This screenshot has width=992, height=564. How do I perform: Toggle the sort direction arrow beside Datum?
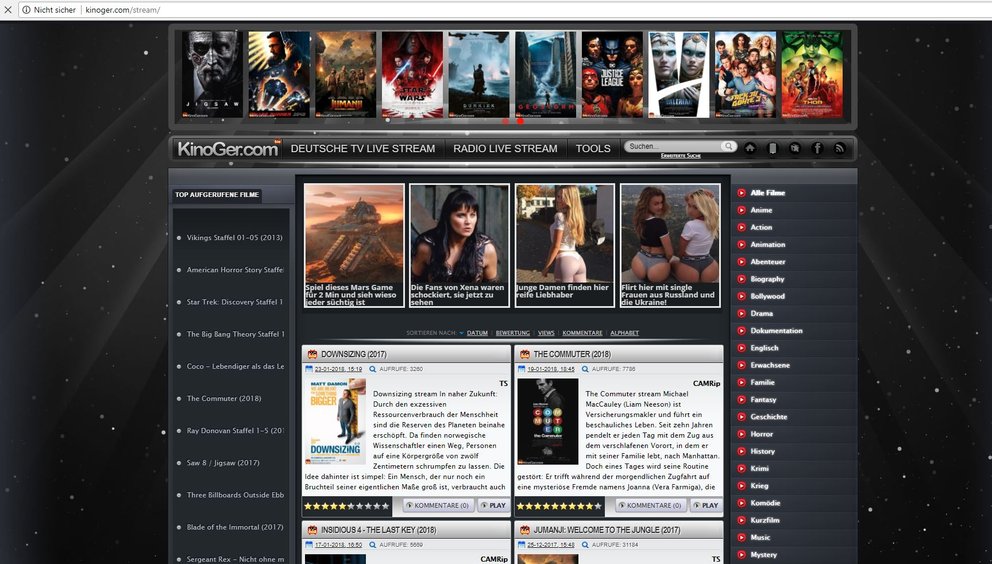tap(462, 333)
